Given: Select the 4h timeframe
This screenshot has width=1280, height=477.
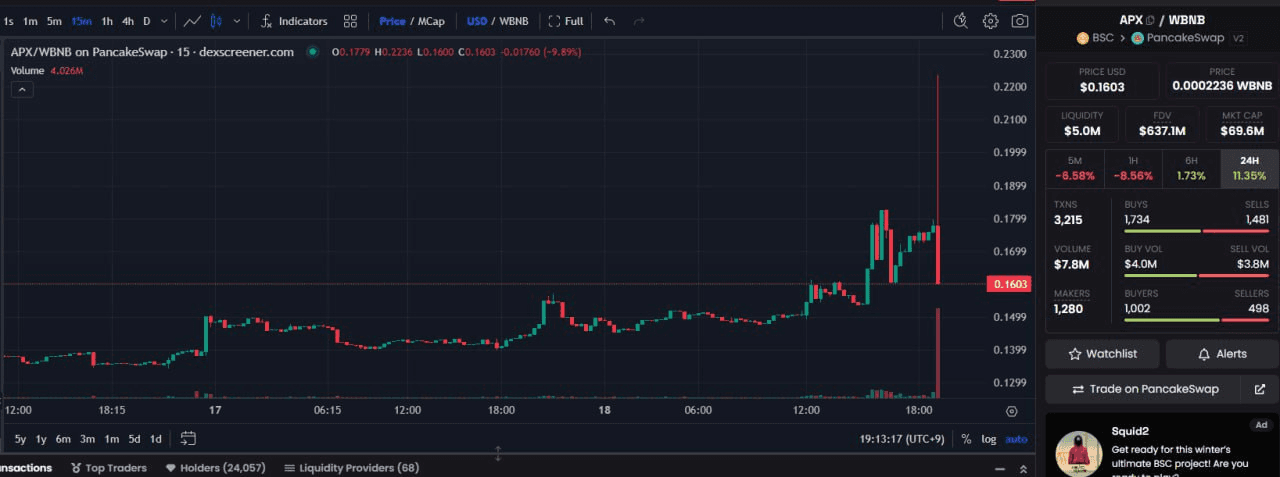Looking at the screenshot, I should (x=128, y=21).
